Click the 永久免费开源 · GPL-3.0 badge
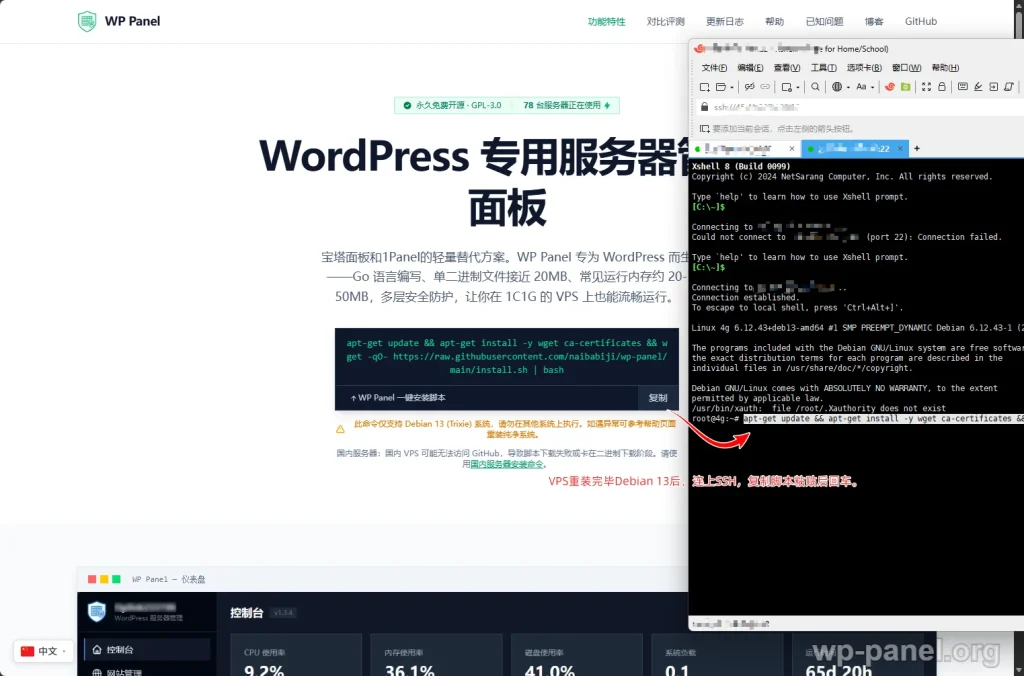Image resolution: width=1024 pixels, height=676 pixels. 453,105
